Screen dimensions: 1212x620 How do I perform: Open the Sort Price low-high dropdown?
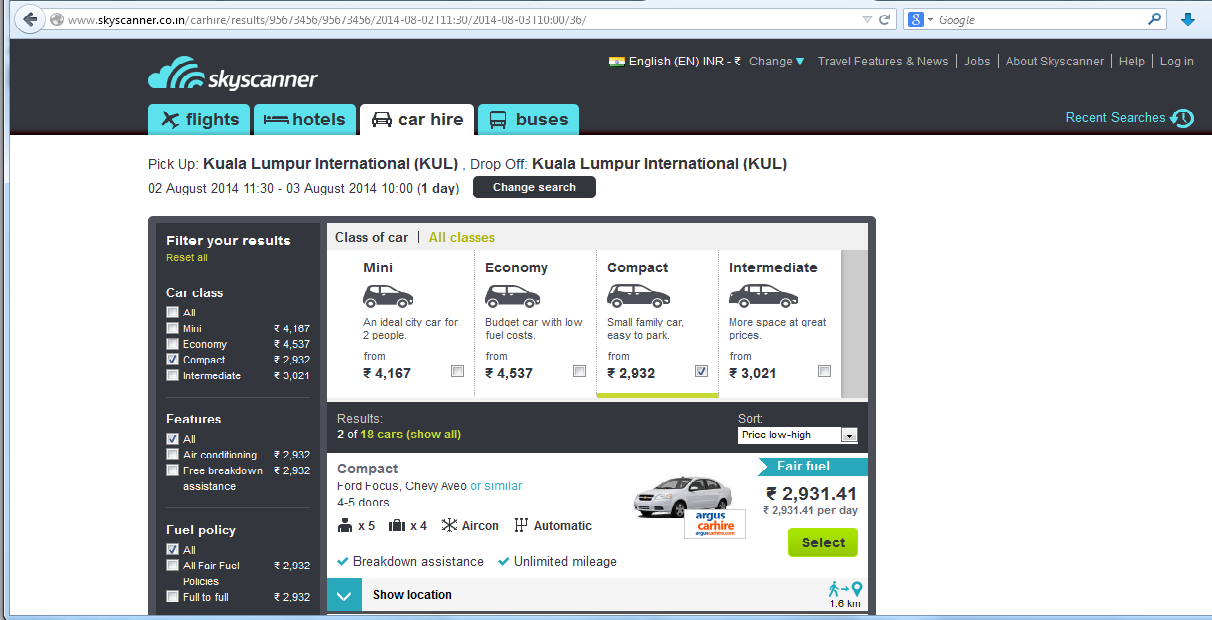798,435
